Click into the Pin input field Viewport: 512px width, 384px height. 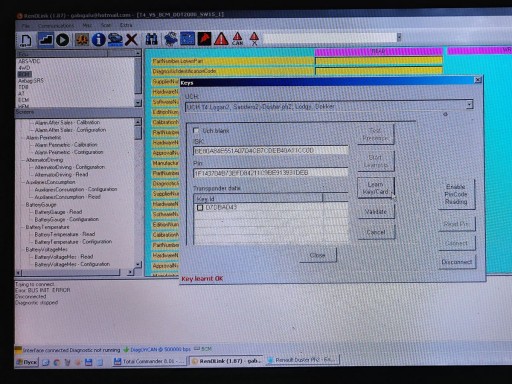point(271,173)
